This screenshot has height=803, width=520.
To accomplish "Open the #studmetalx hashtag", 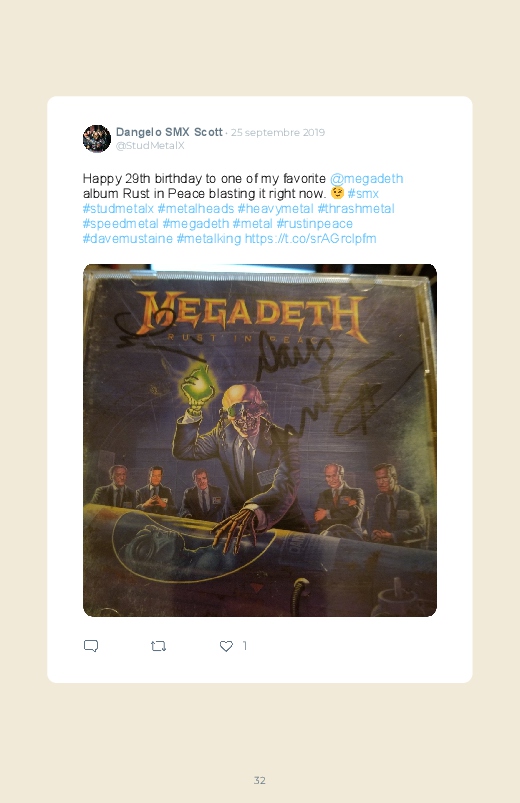I will [118, 208].
